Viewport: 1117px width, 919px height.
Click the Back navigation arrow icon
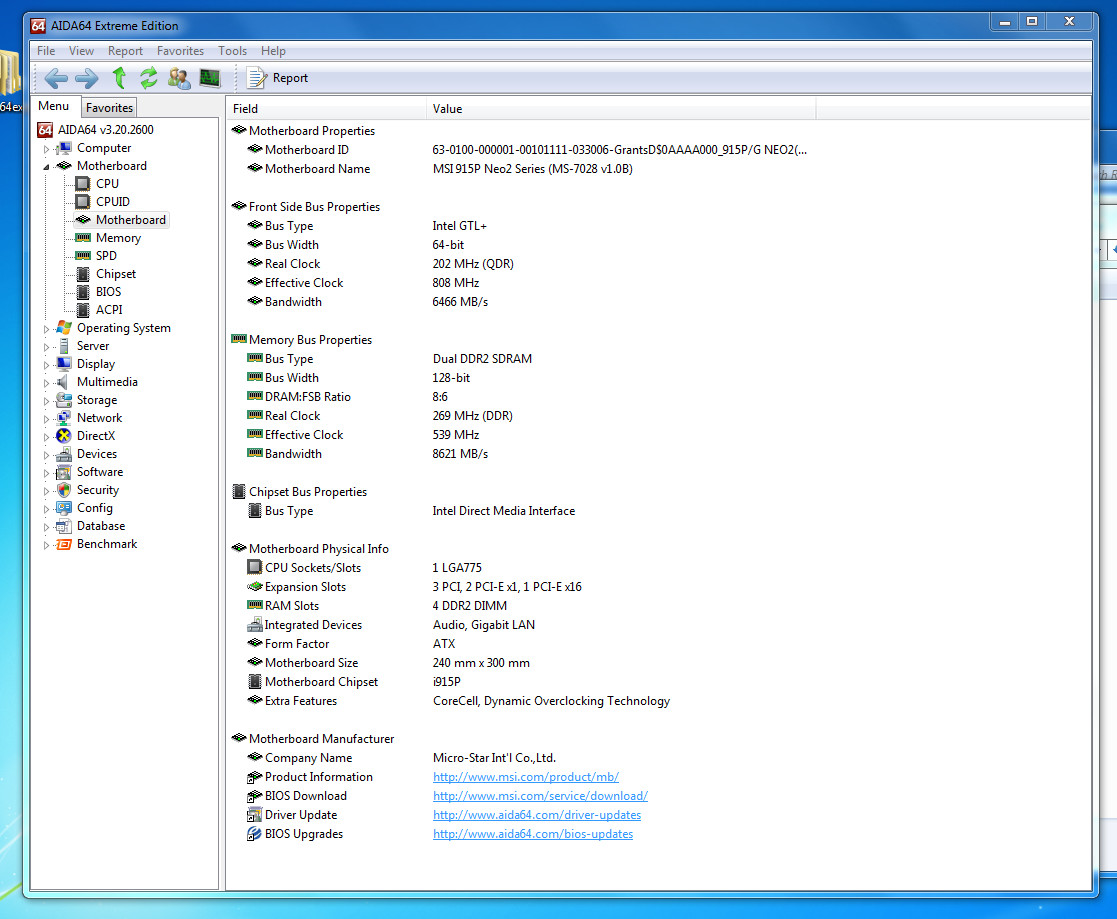(56, 78)
